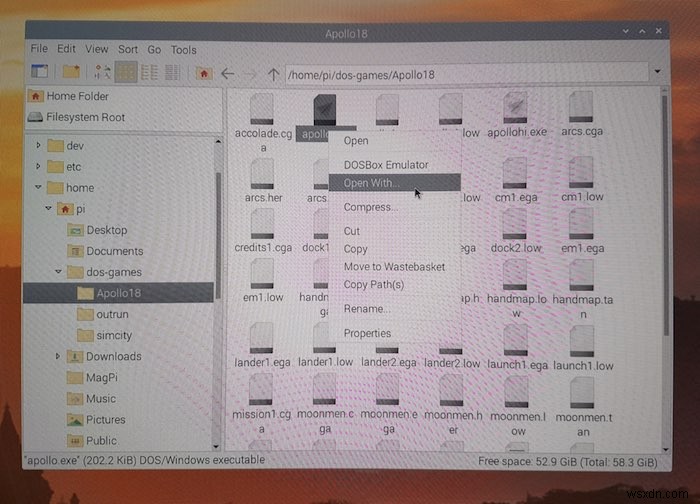
Task: Select the cm1.low file icon
Action: pyautogui.click(x=581, y=172)
